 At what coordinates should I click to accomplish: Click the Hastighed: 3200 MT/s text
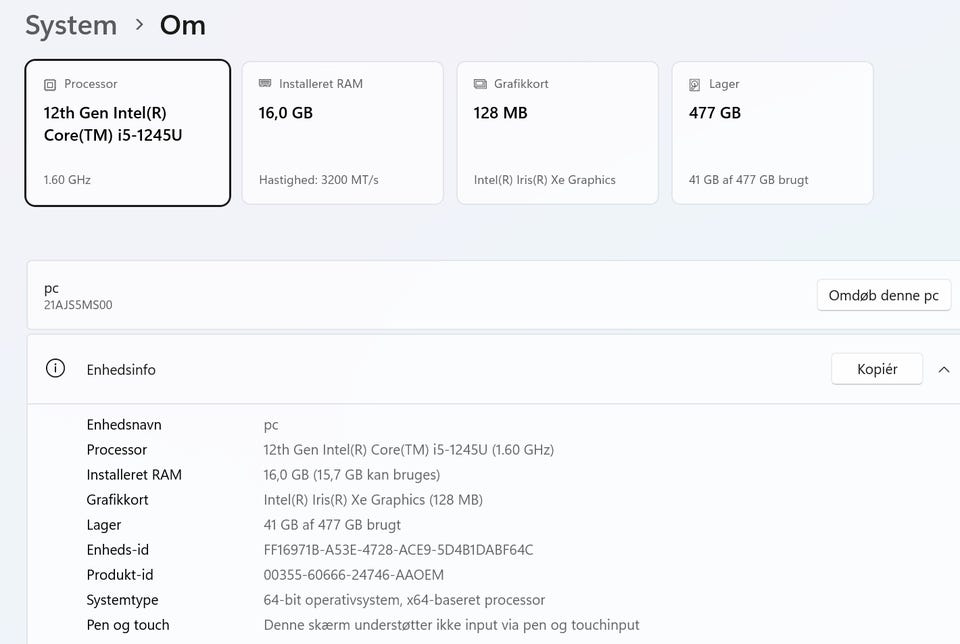[x=319, y=180]
